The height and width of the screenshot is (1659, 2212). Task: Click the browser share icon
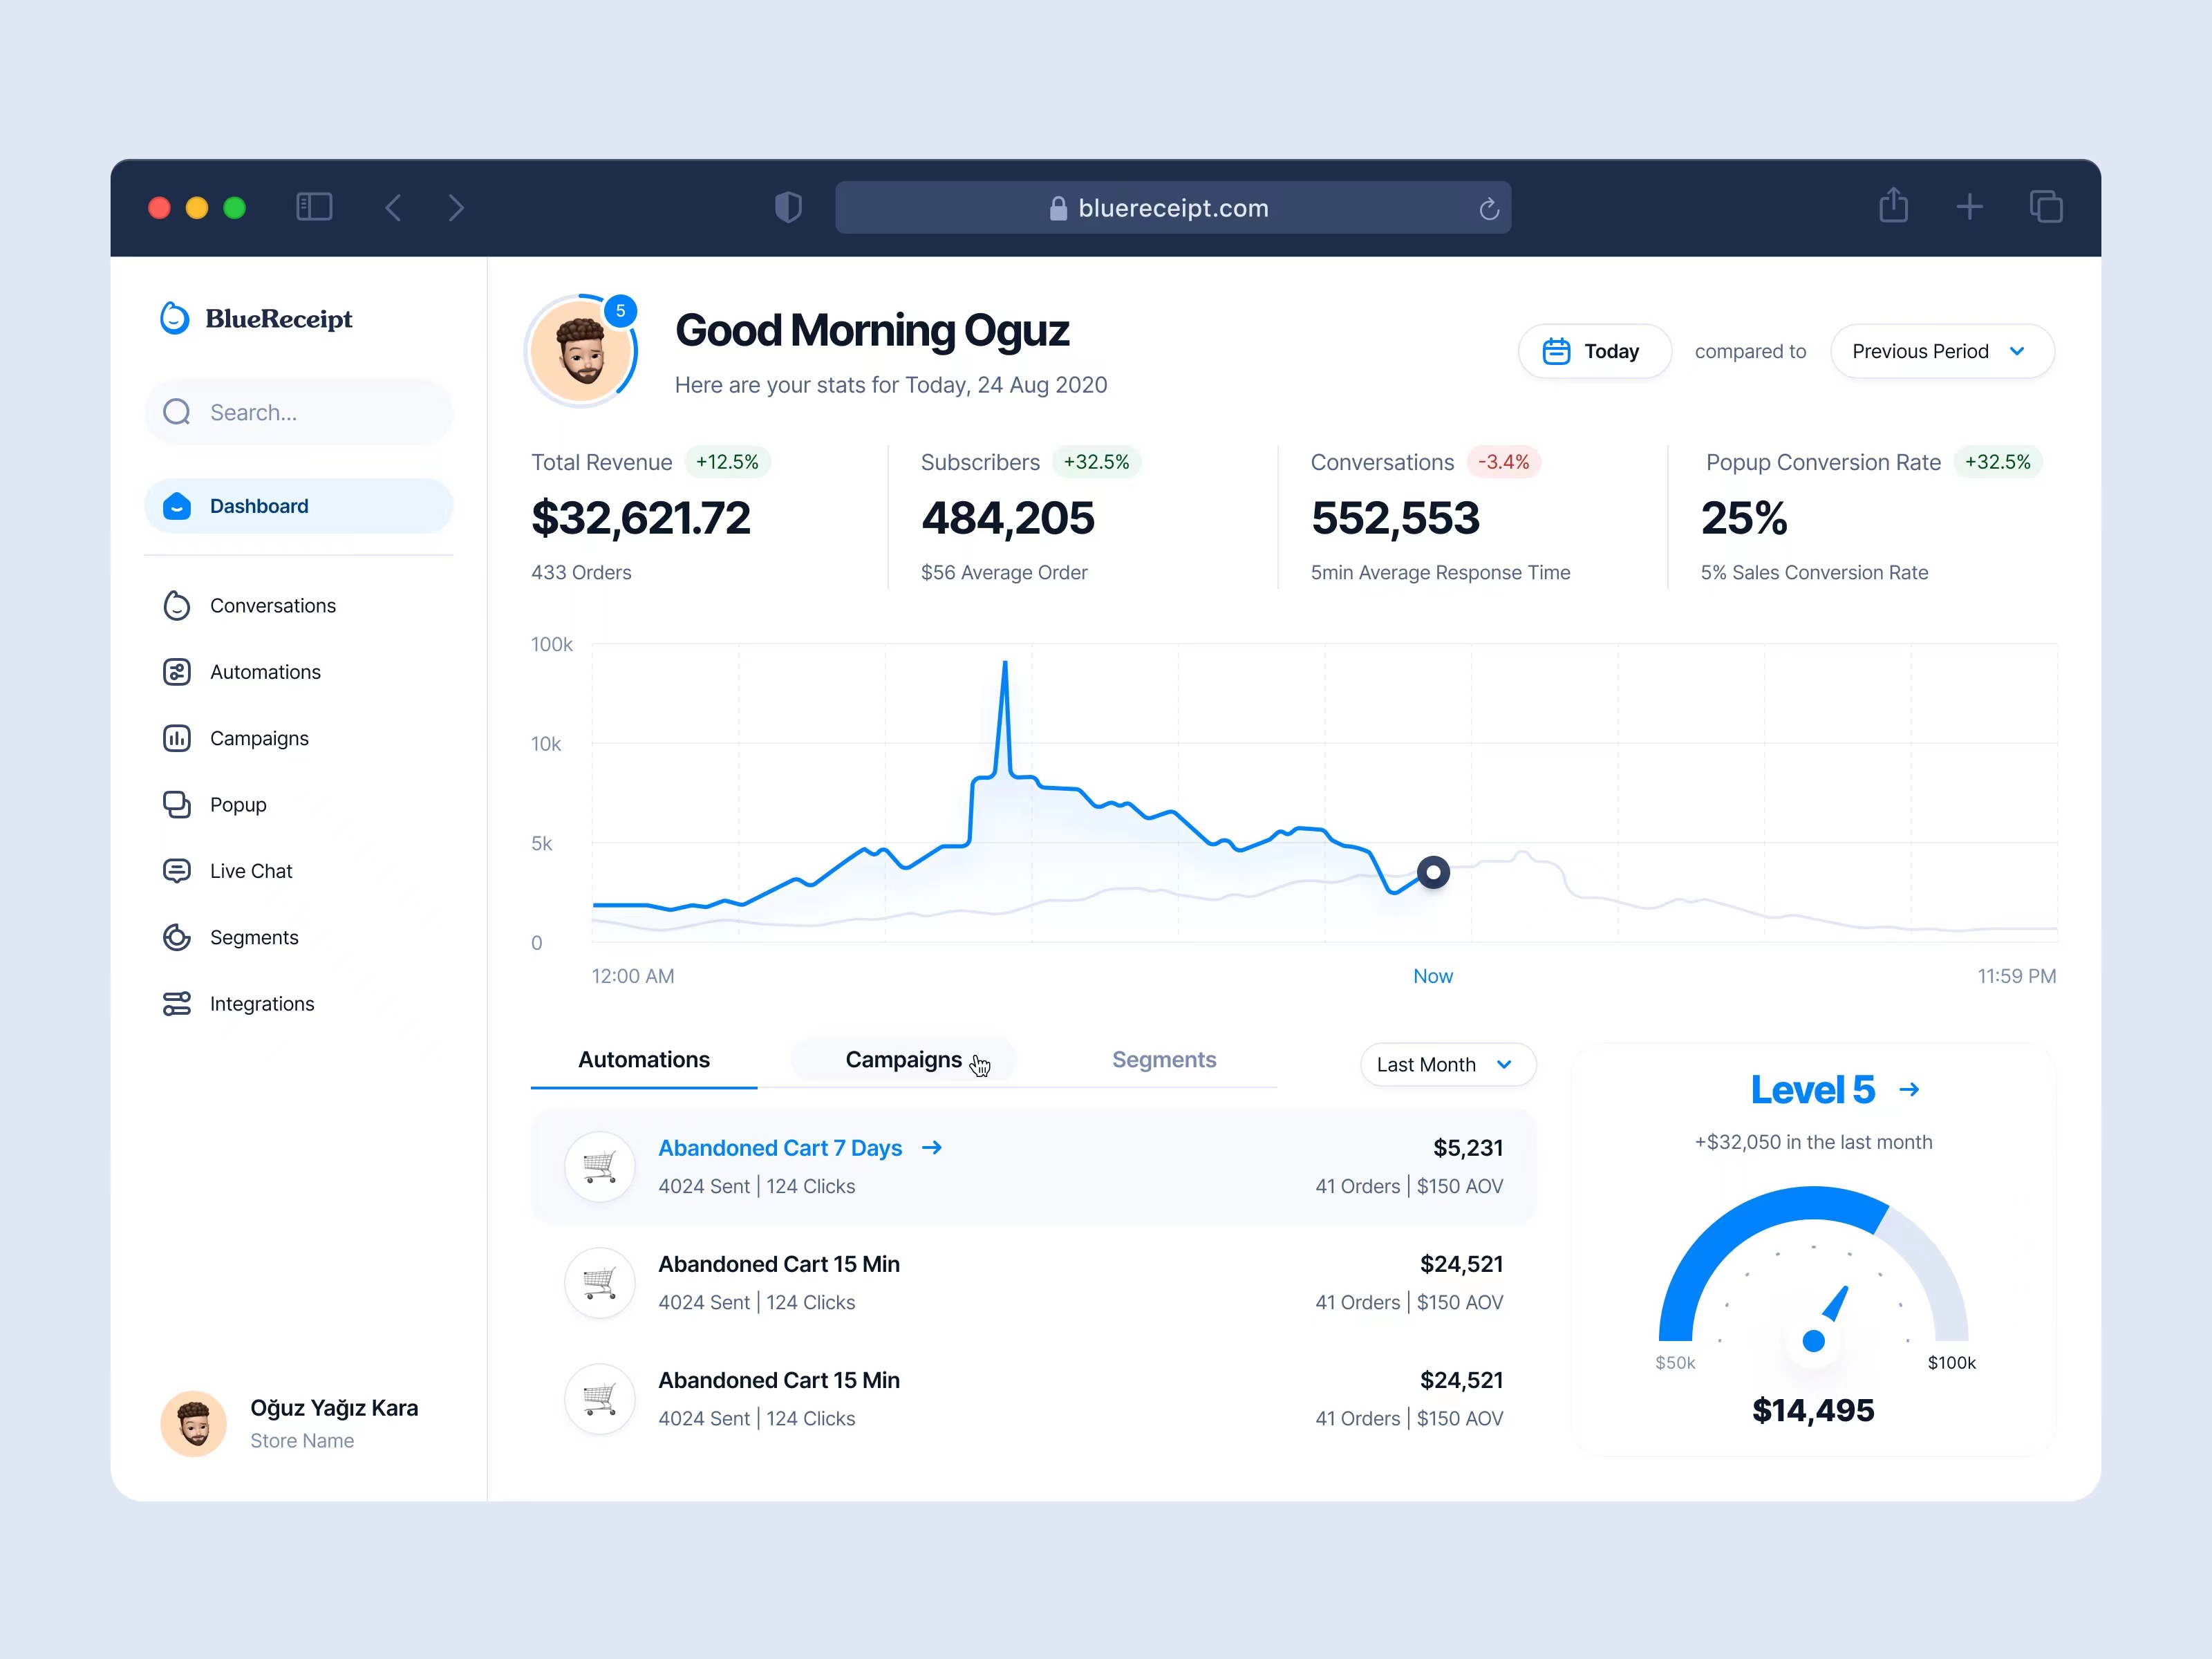[1893, 207]
